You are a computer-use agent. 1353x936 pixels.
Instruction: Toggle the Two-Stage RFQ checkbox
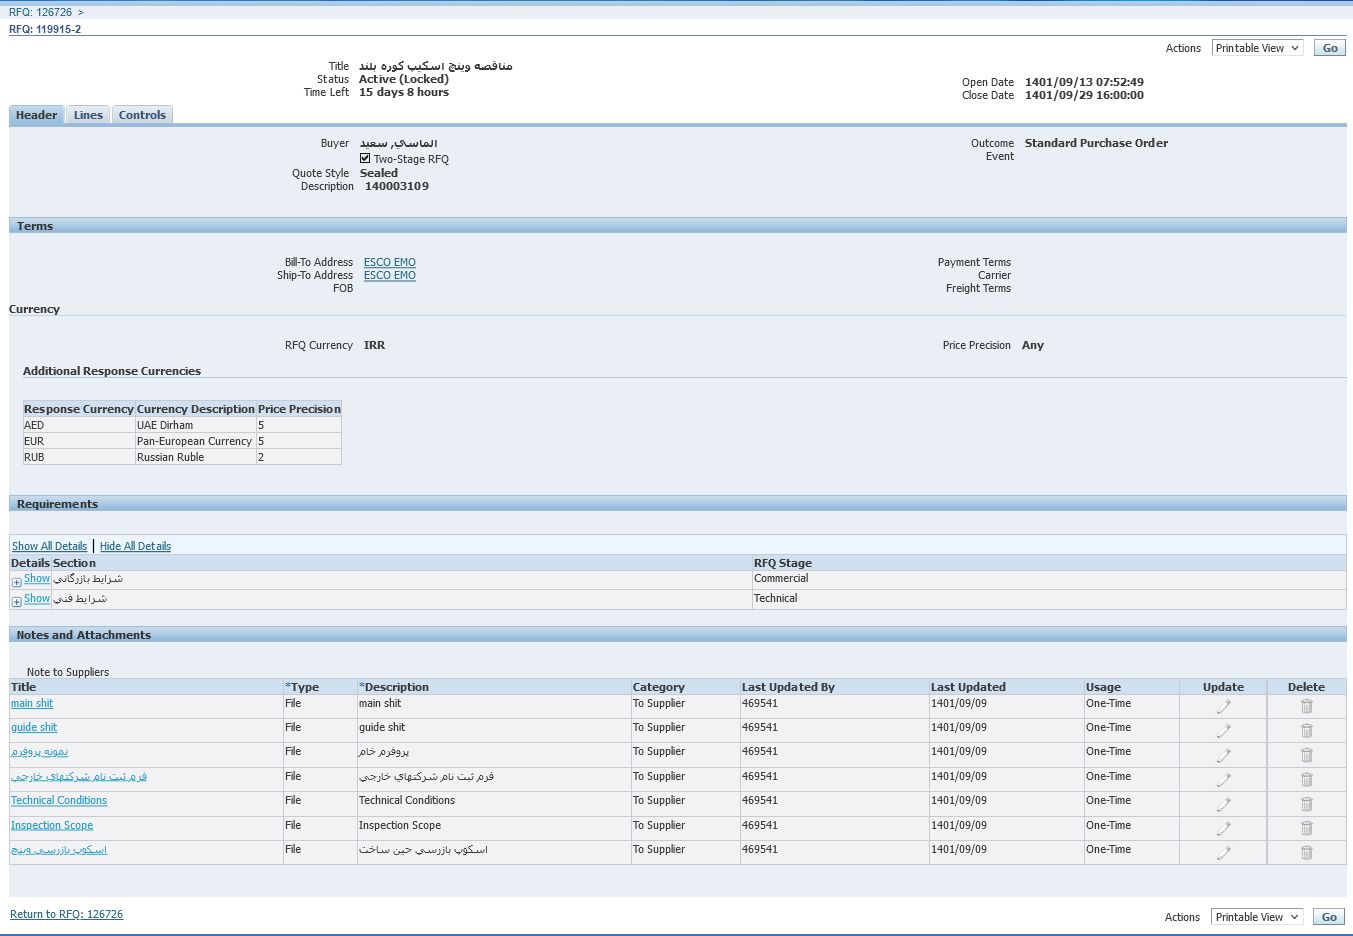coord(365,158)
